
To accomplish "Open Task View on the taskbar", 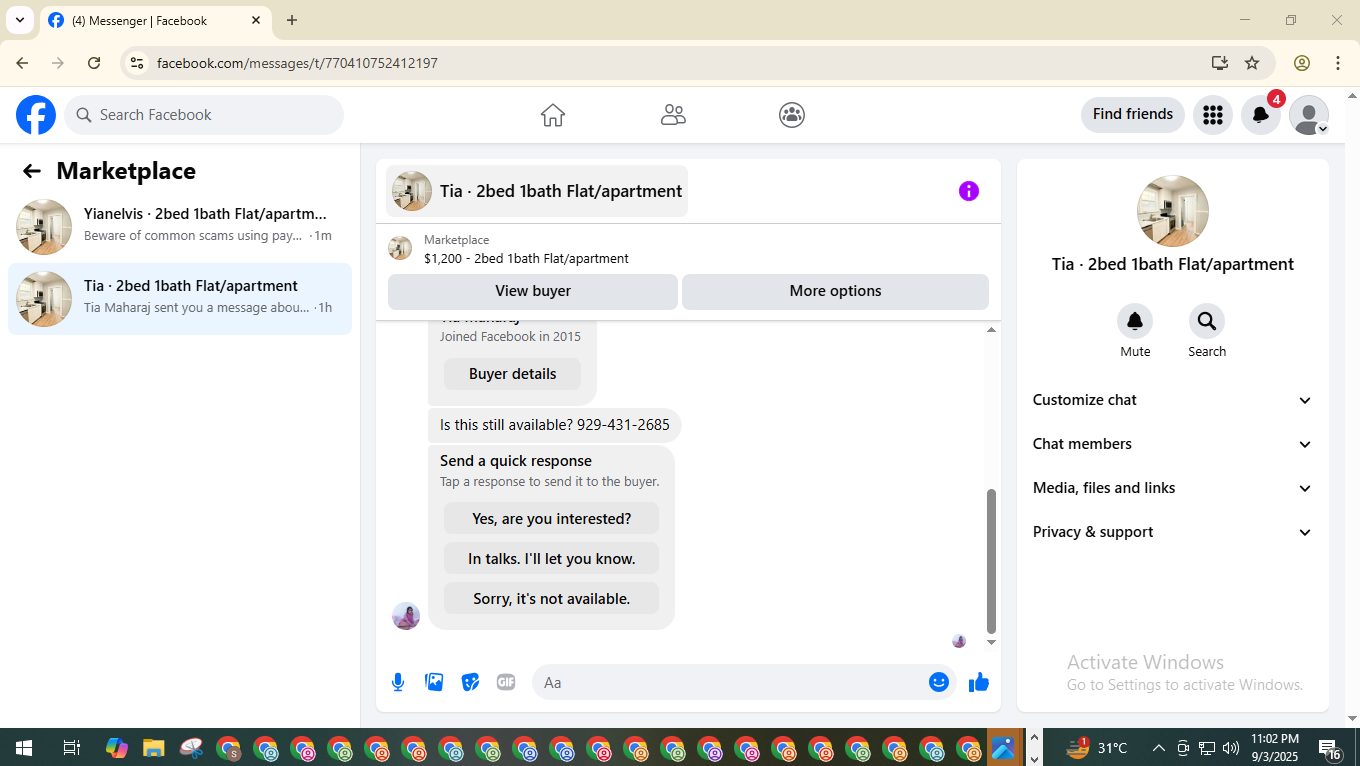I will tap(72, 748).
